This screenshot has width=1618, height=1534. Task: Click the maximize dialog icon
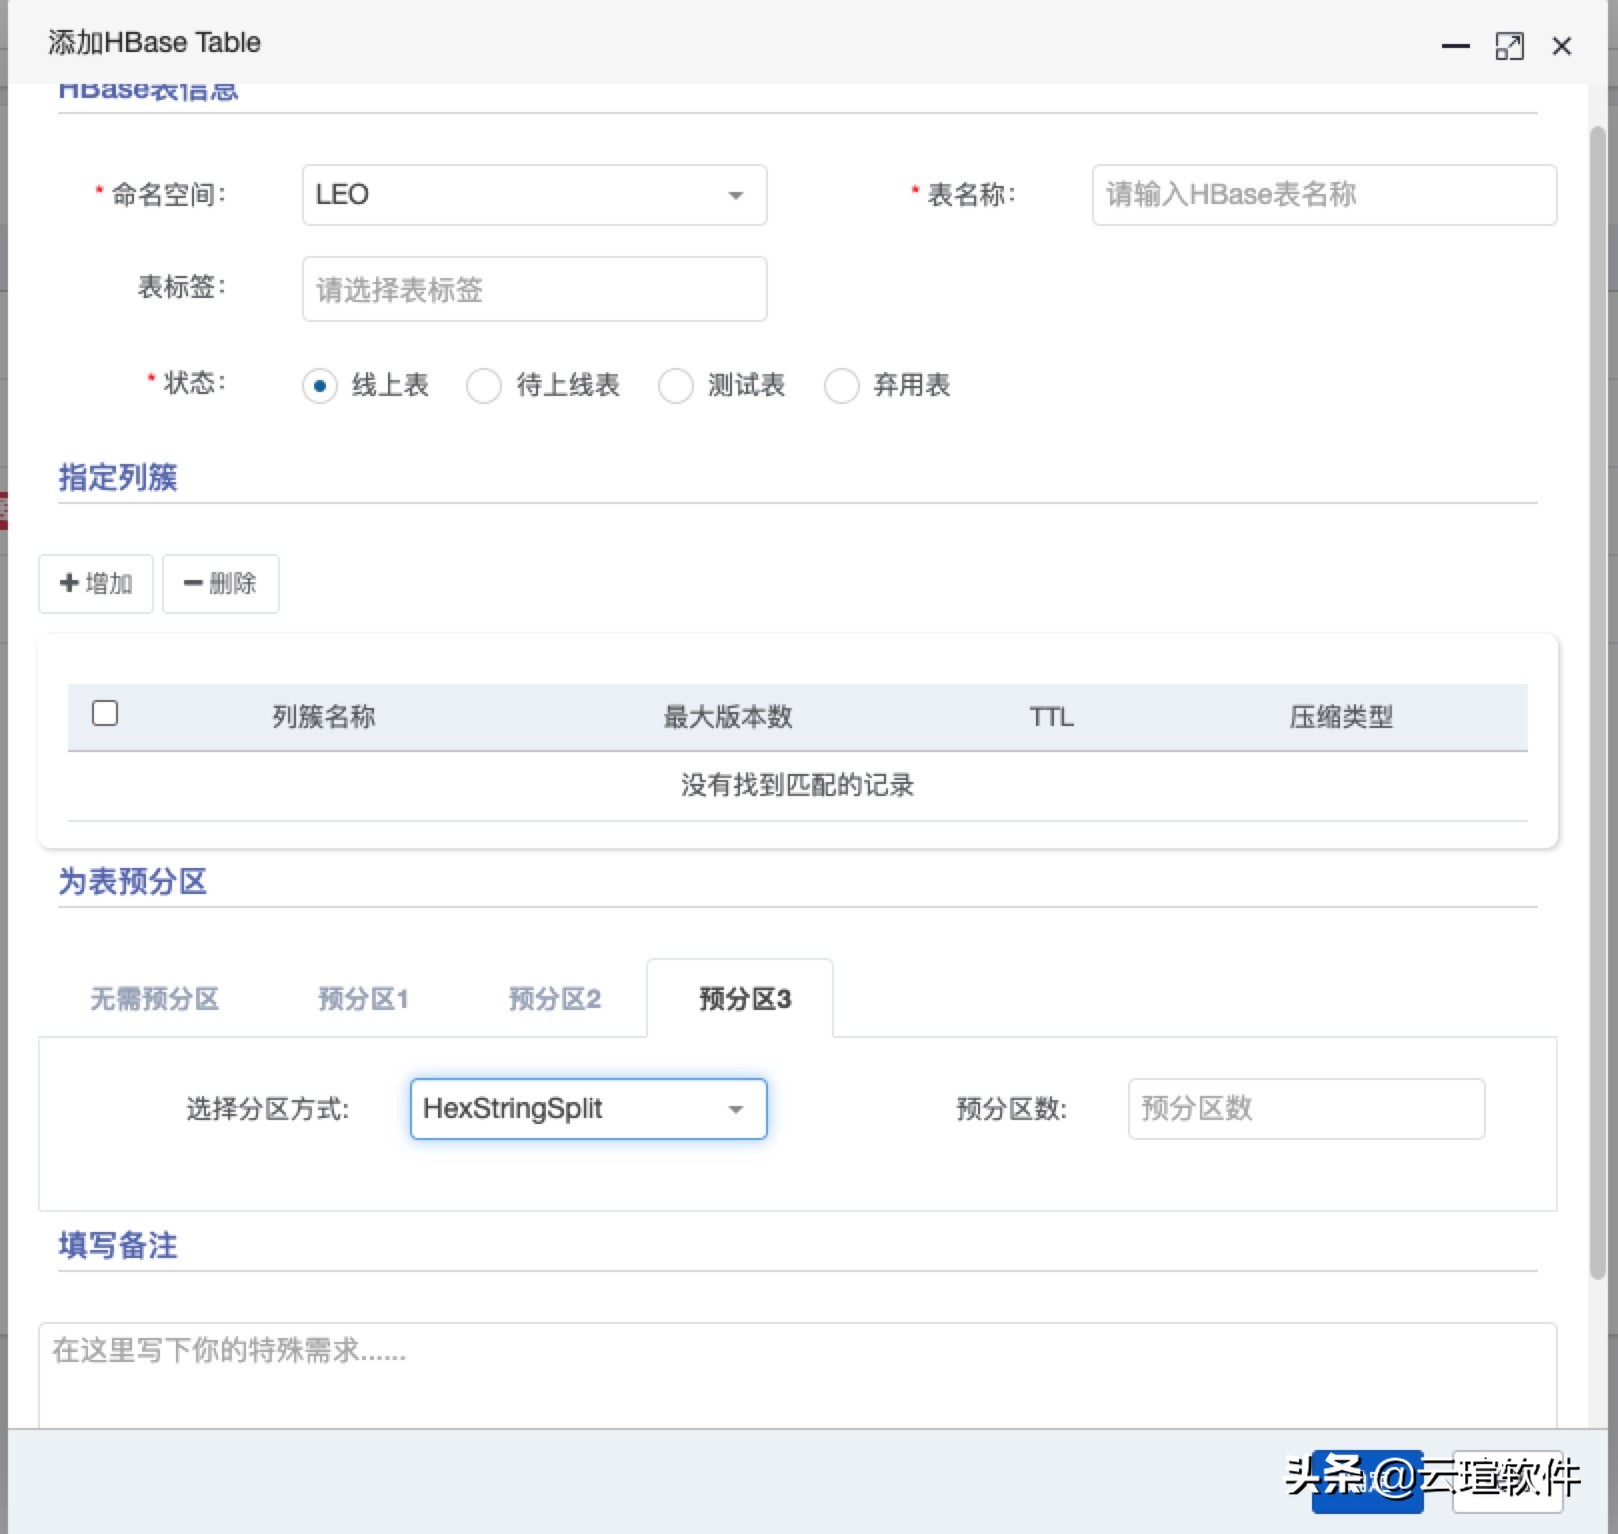click(1510, 46)
